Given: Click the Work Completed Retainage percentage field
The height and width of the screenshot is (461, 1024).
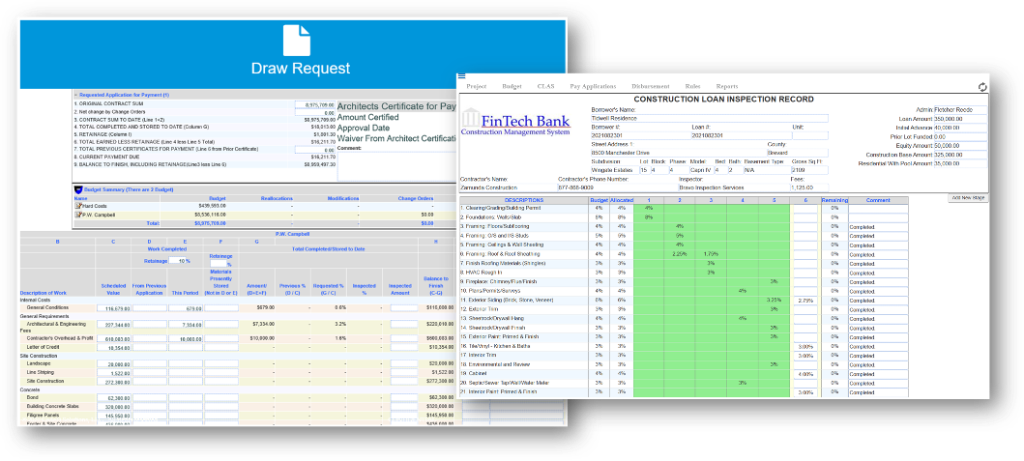Looking at the screenshot, I should [x=185, y=260].
